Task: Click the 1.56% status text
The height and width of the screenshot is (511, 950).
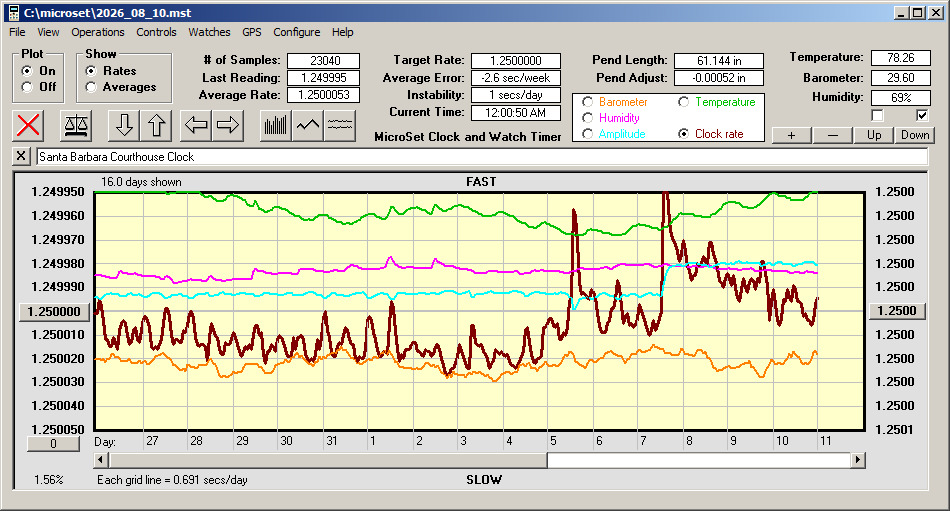Action: [48, 480]
